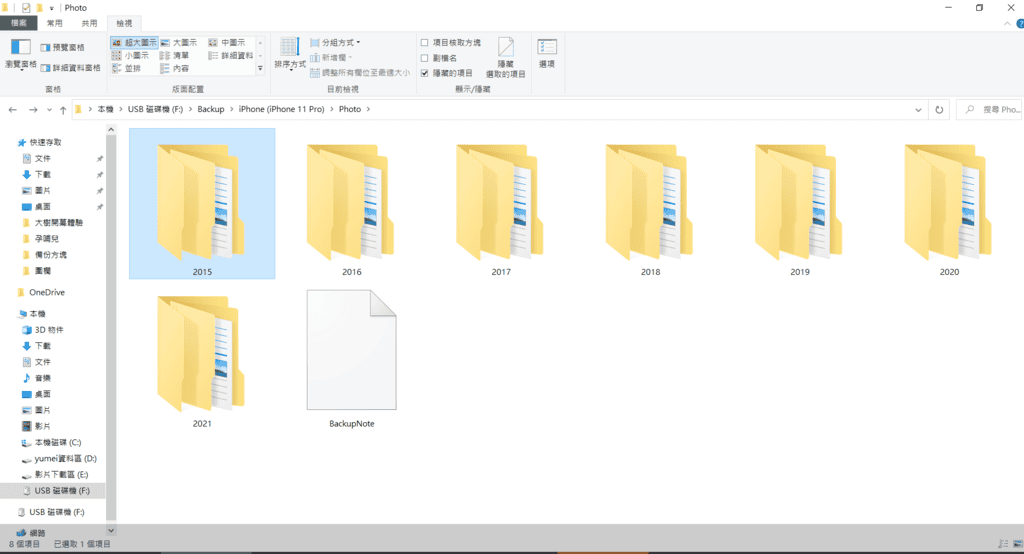Click USB 磁碟機 (F:) in address path
This screenshot has height=554, width=1024.
pyautogui.click(x=155, y=109)
